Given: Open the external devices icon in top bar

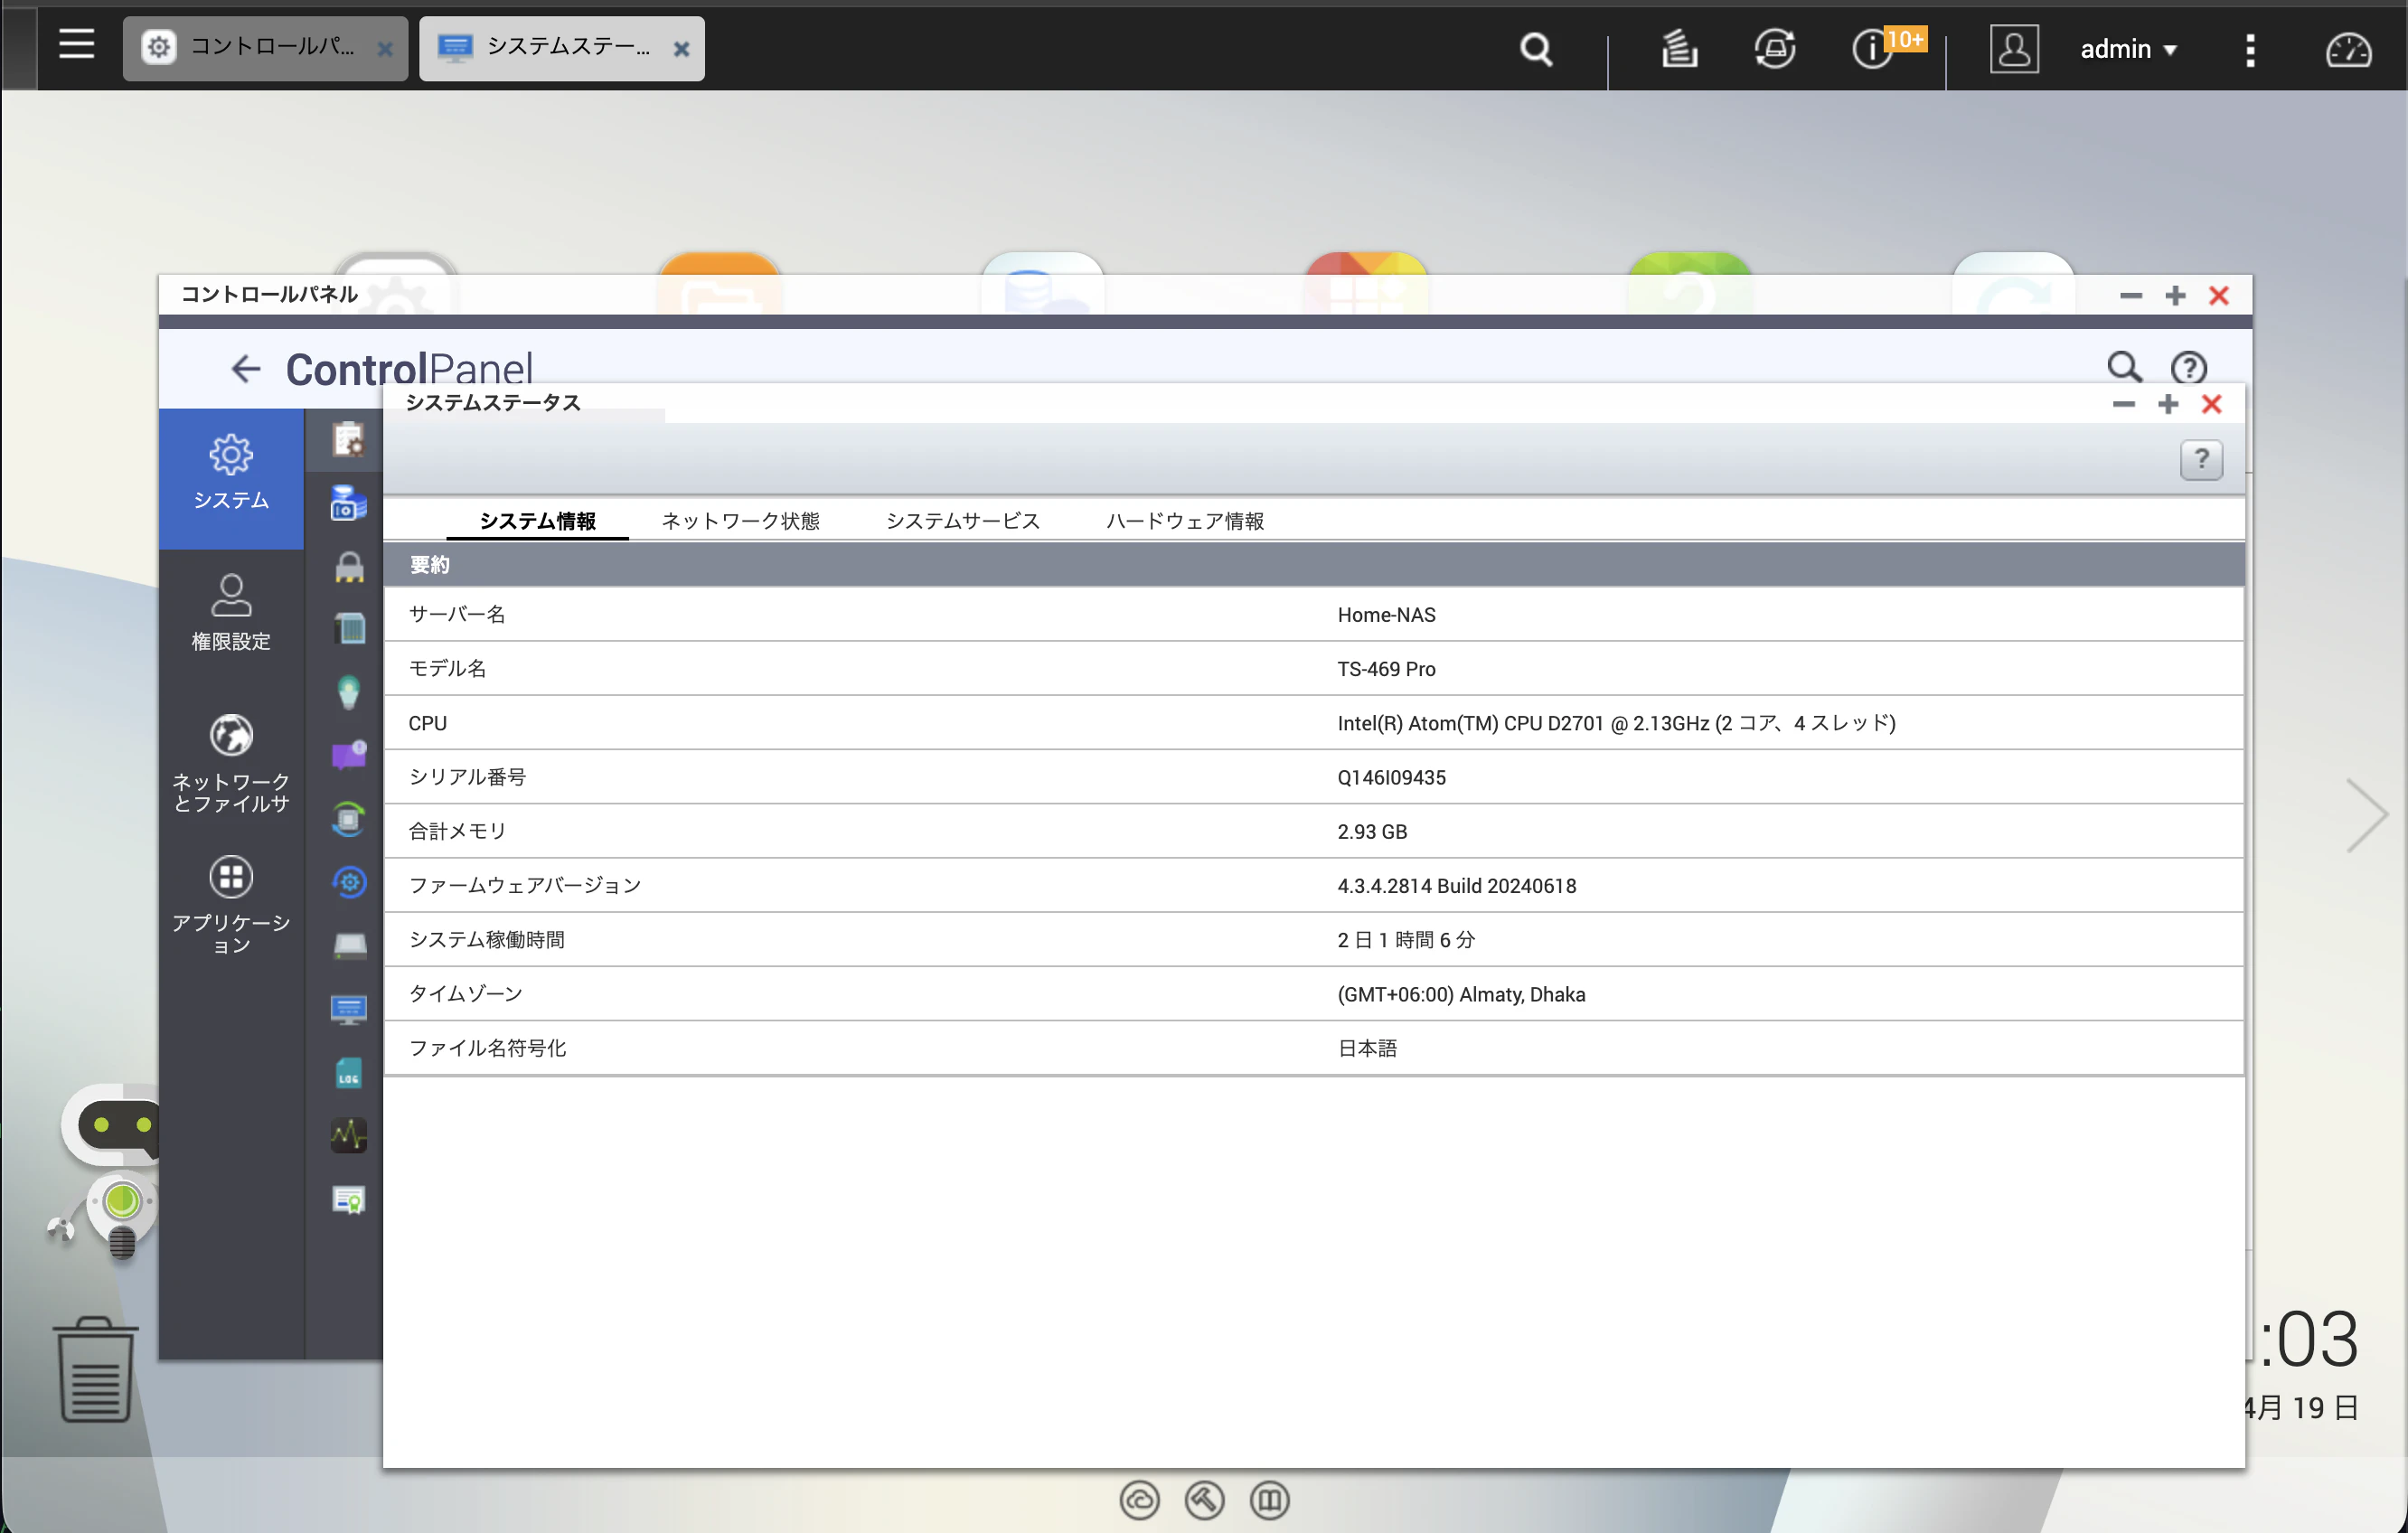Looking at the screenshot, I should (1775, 49).
